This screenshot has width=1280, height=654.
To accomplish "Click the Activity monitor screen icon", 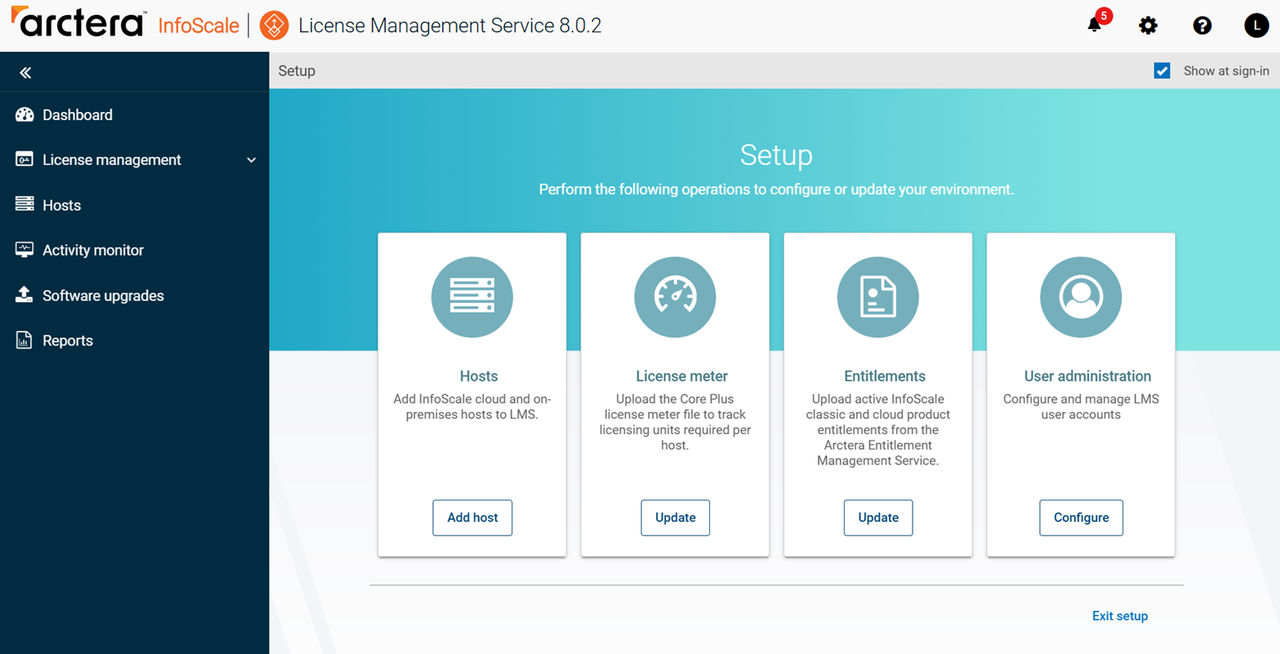I will point(25,250).
